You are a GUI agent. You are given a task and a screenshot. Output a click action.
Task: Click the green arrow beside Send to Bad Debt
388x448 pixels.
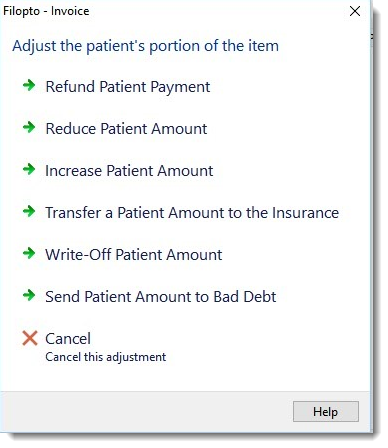point(29,295)
